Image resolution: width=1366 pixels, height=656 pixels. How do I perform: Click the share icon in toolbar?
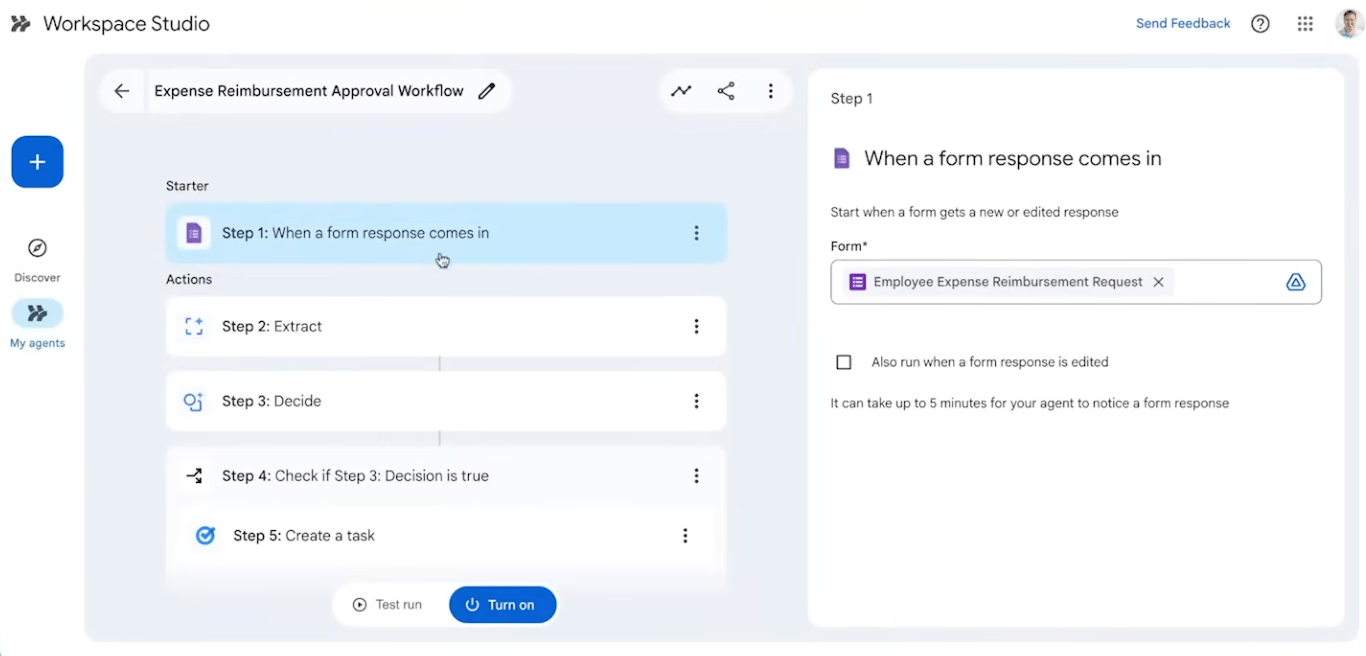pos(726,91)
